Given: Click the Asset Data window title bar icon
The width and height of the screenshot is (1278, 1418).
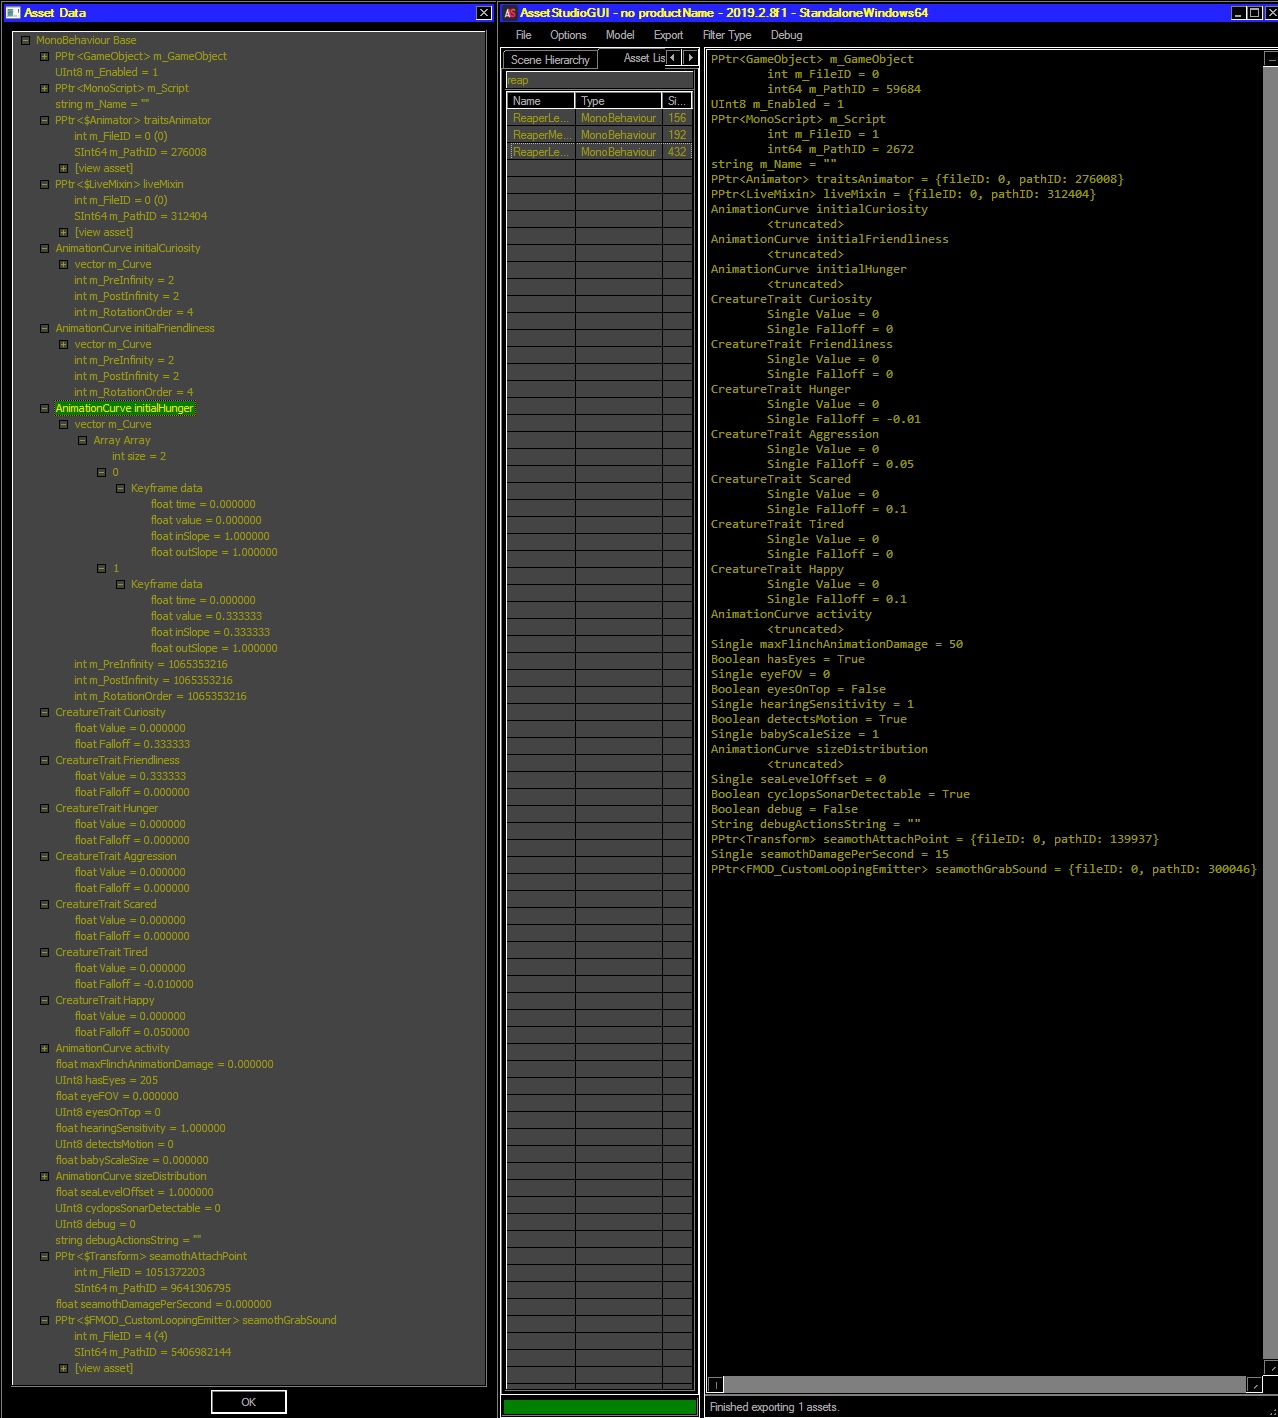Looking at the screenshot, I should (11, 13).
